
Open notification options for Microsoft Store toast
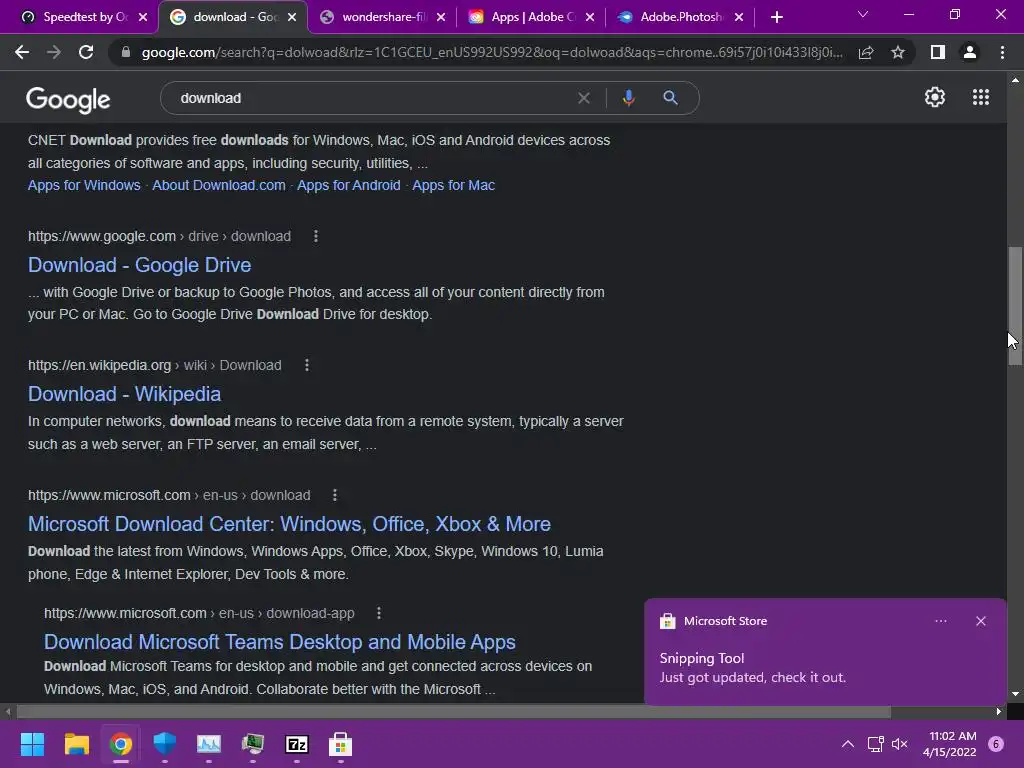pos(940,621)
